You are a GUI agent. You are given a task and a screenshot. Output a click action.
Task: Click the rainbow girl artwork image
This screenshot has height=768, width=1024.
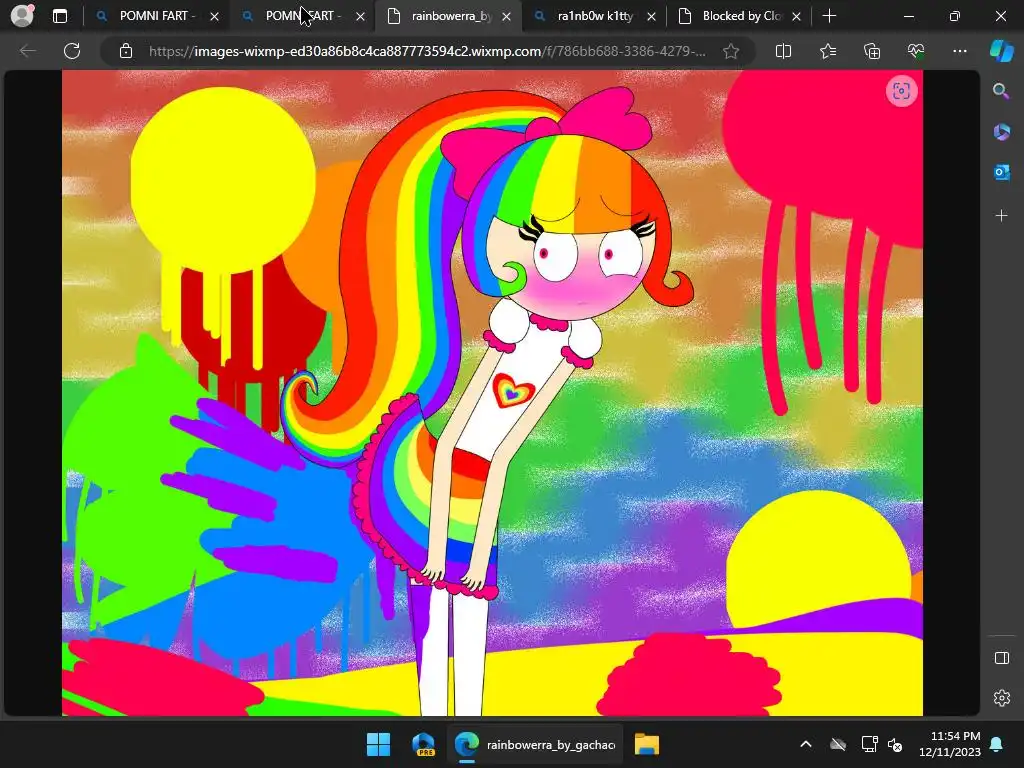(492, 393)
